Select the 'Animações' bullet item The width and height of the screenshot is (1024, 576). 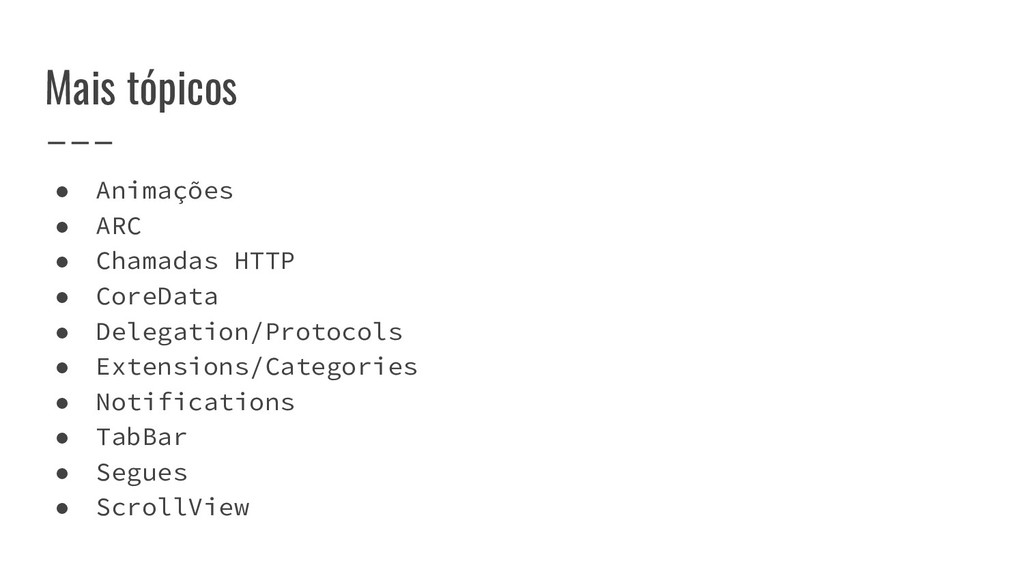pyautogui.click(x=165, y=191)
